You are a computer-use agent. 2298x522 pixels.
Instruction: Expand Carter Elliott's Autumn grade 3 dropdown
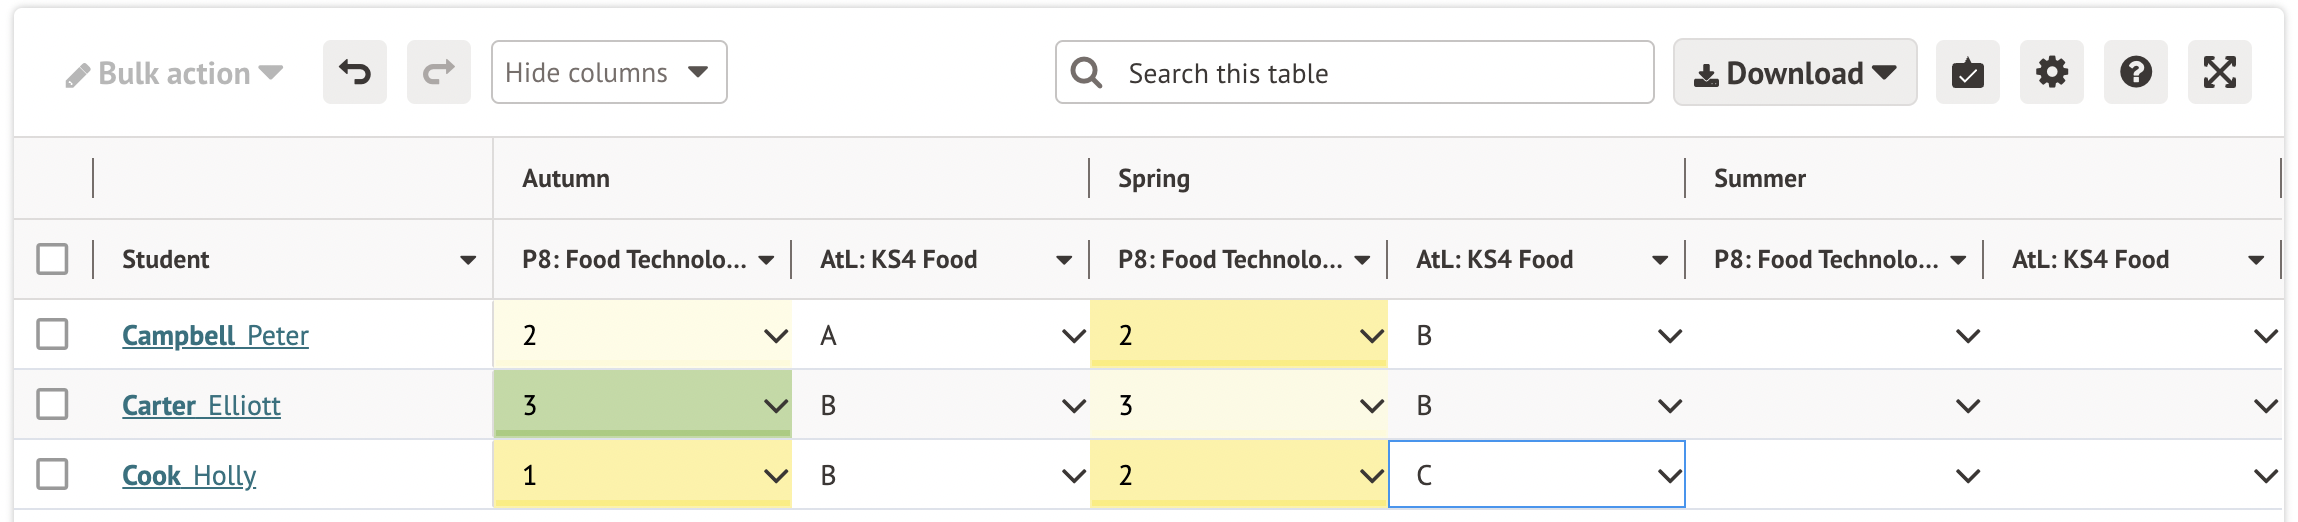(775, 406)
